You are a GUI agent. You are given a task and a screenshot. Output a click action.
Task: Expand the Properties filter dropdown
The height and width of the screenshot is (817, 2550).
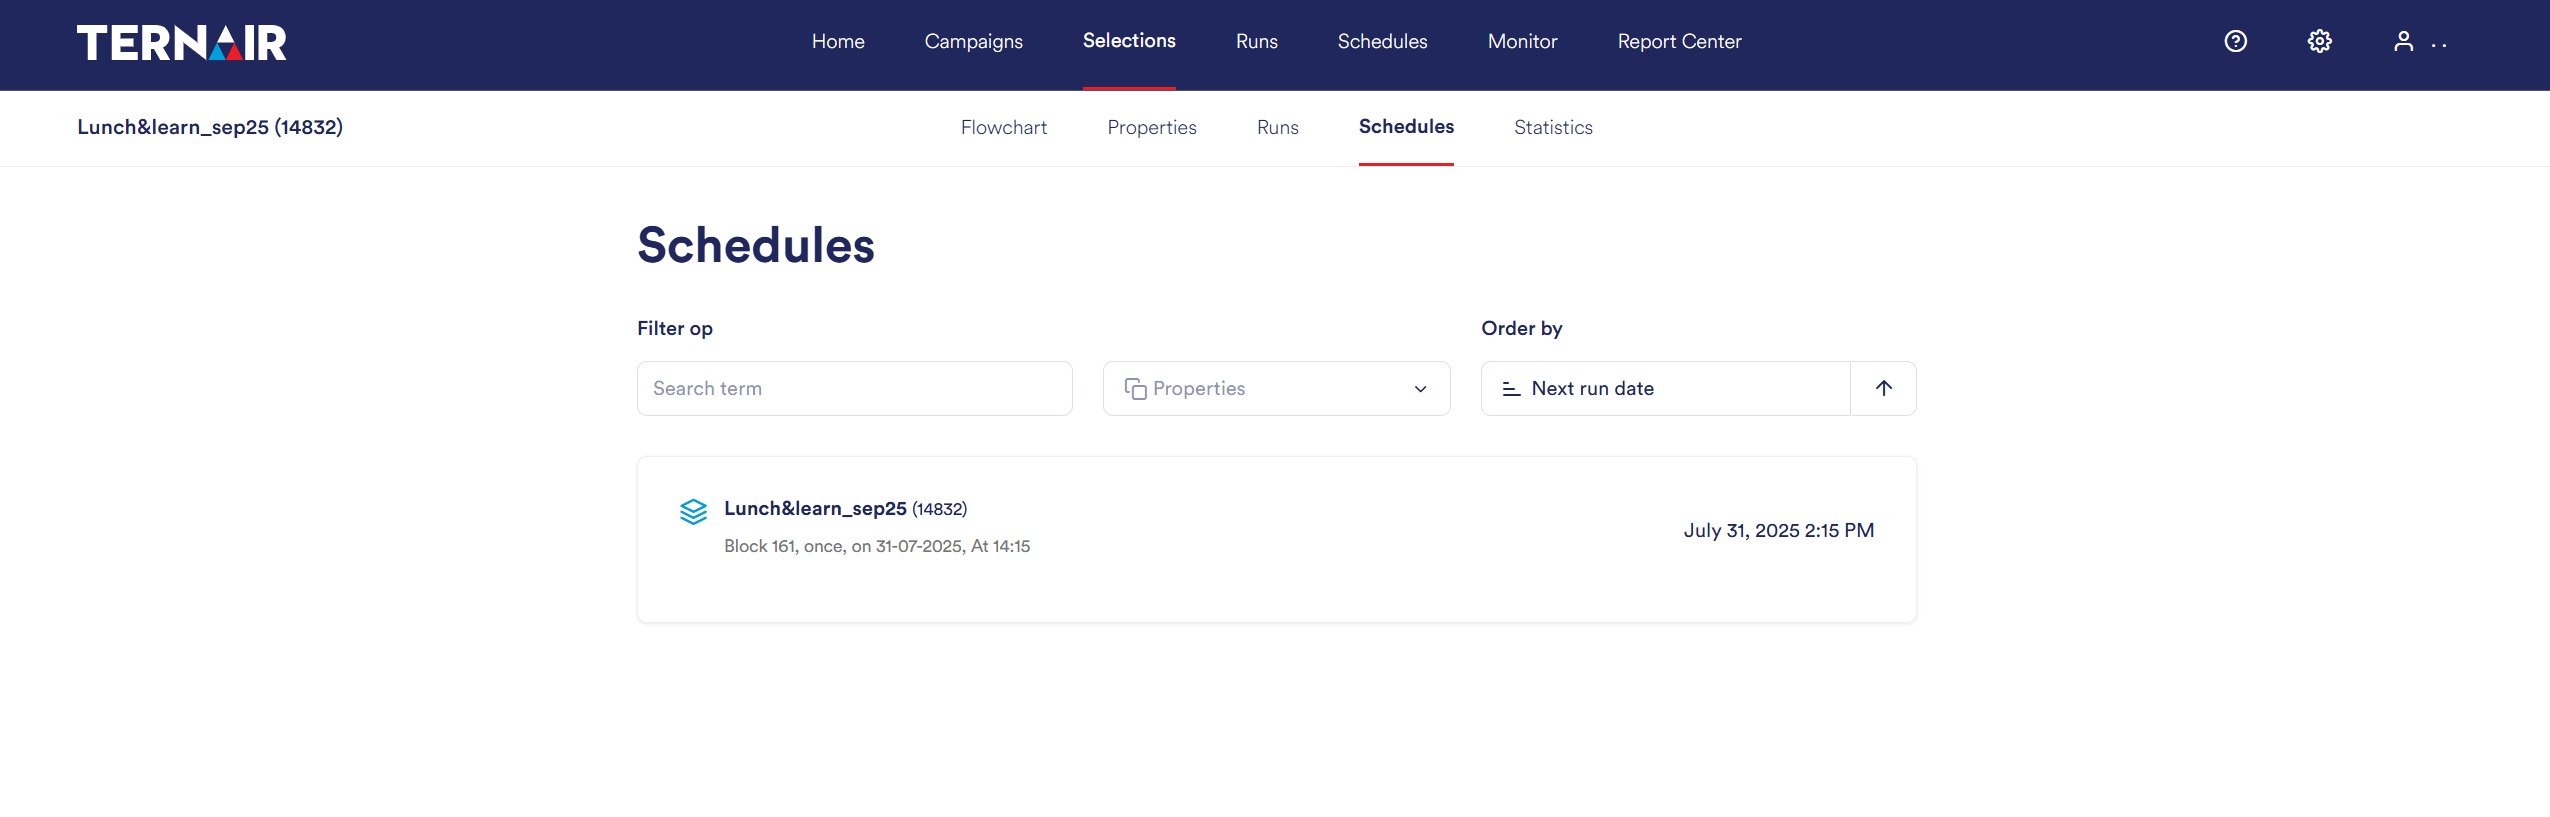point(1275,388)
